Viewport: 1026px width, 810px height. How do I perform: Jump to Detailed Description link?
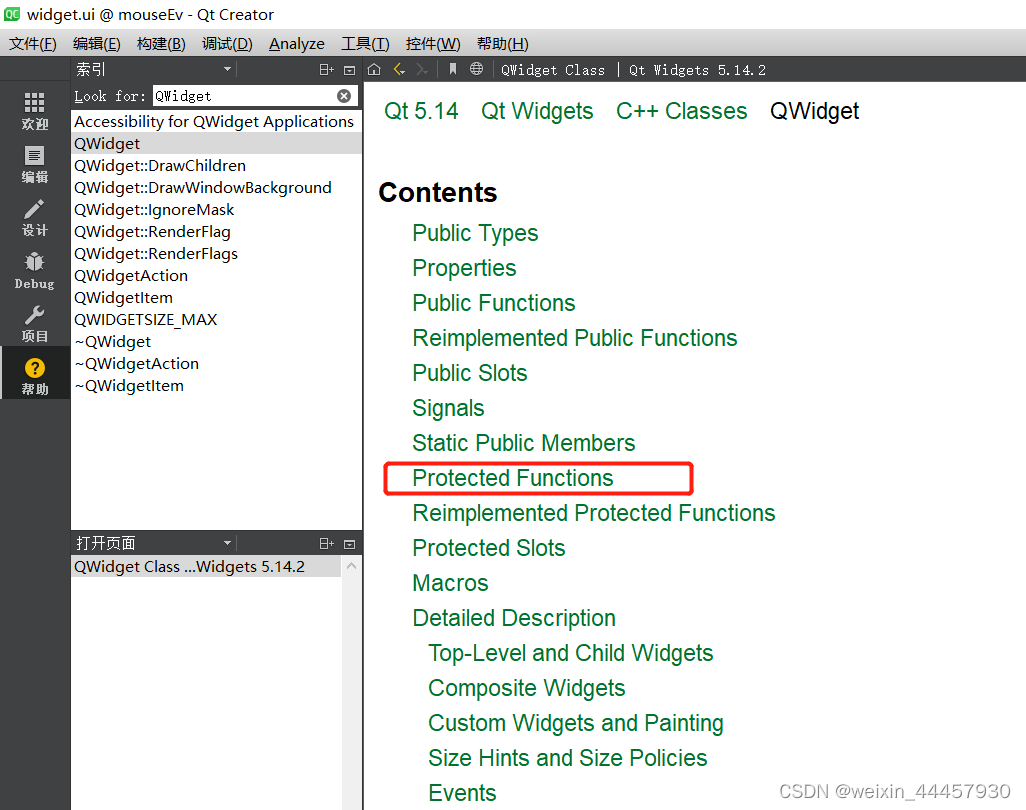point(514,618)
